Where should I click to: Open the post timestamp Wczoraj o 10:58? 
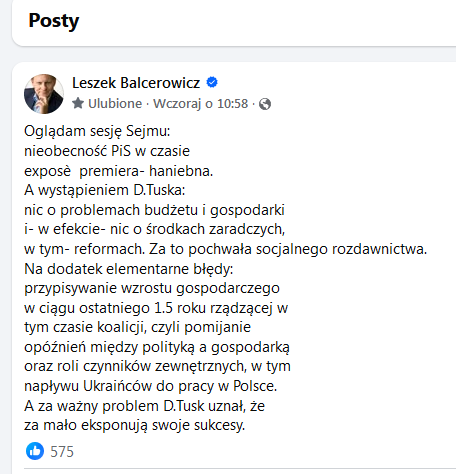(200, 104)
